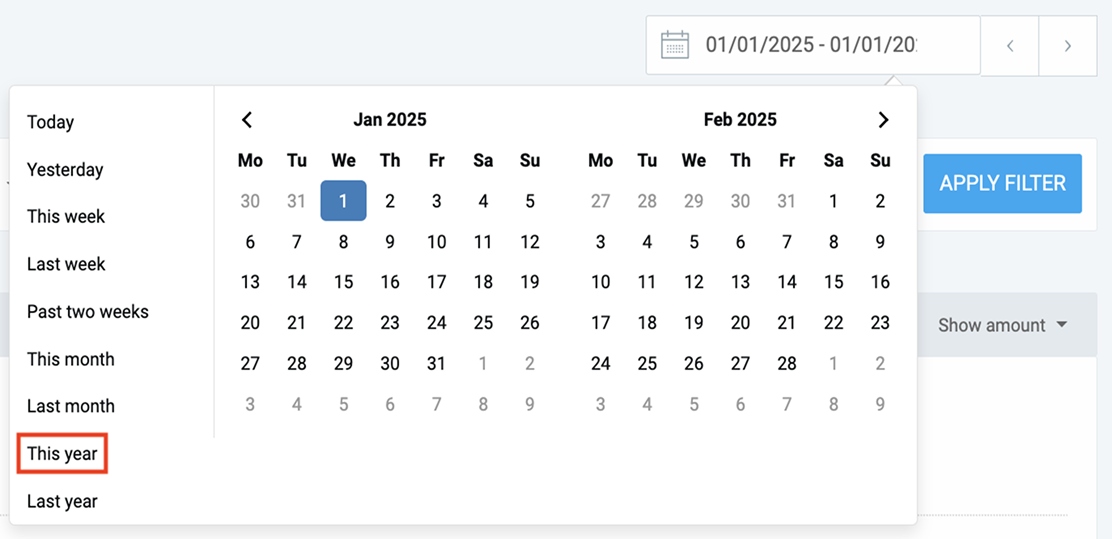The image size is (1112, 539).
Task: Click the date range input field
Action: pos(810,45)
